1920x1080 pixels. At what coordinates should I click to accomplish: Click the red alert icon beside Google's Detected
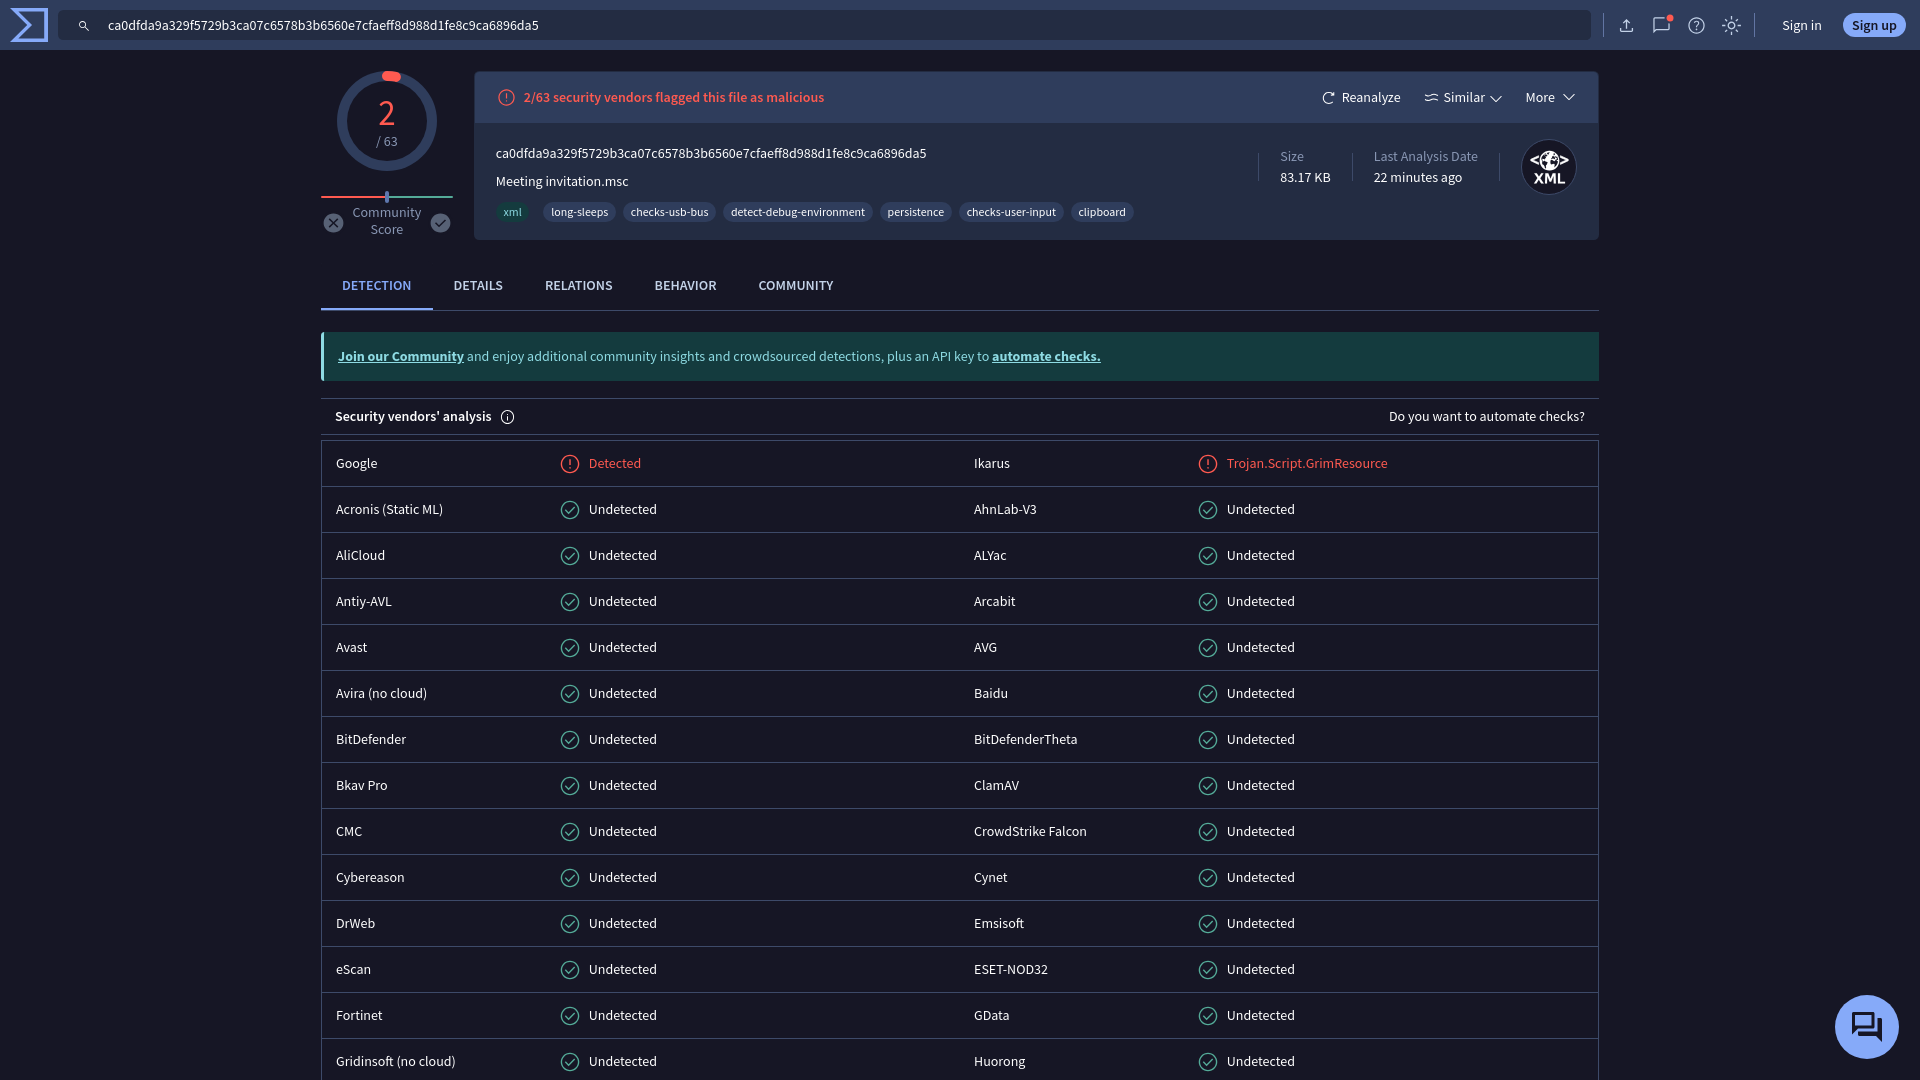point(570,464)
